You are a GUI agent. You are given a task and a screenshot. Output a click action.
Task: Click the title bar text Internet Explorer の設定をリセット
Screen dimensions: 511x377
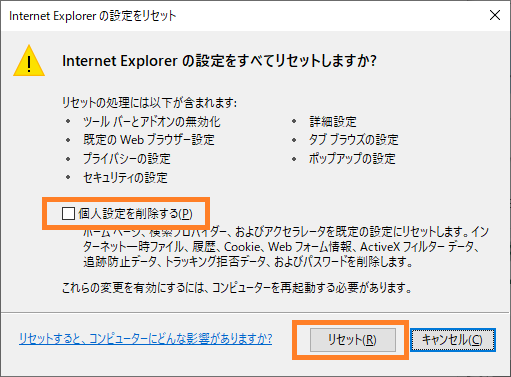click(x=93, y=16)
